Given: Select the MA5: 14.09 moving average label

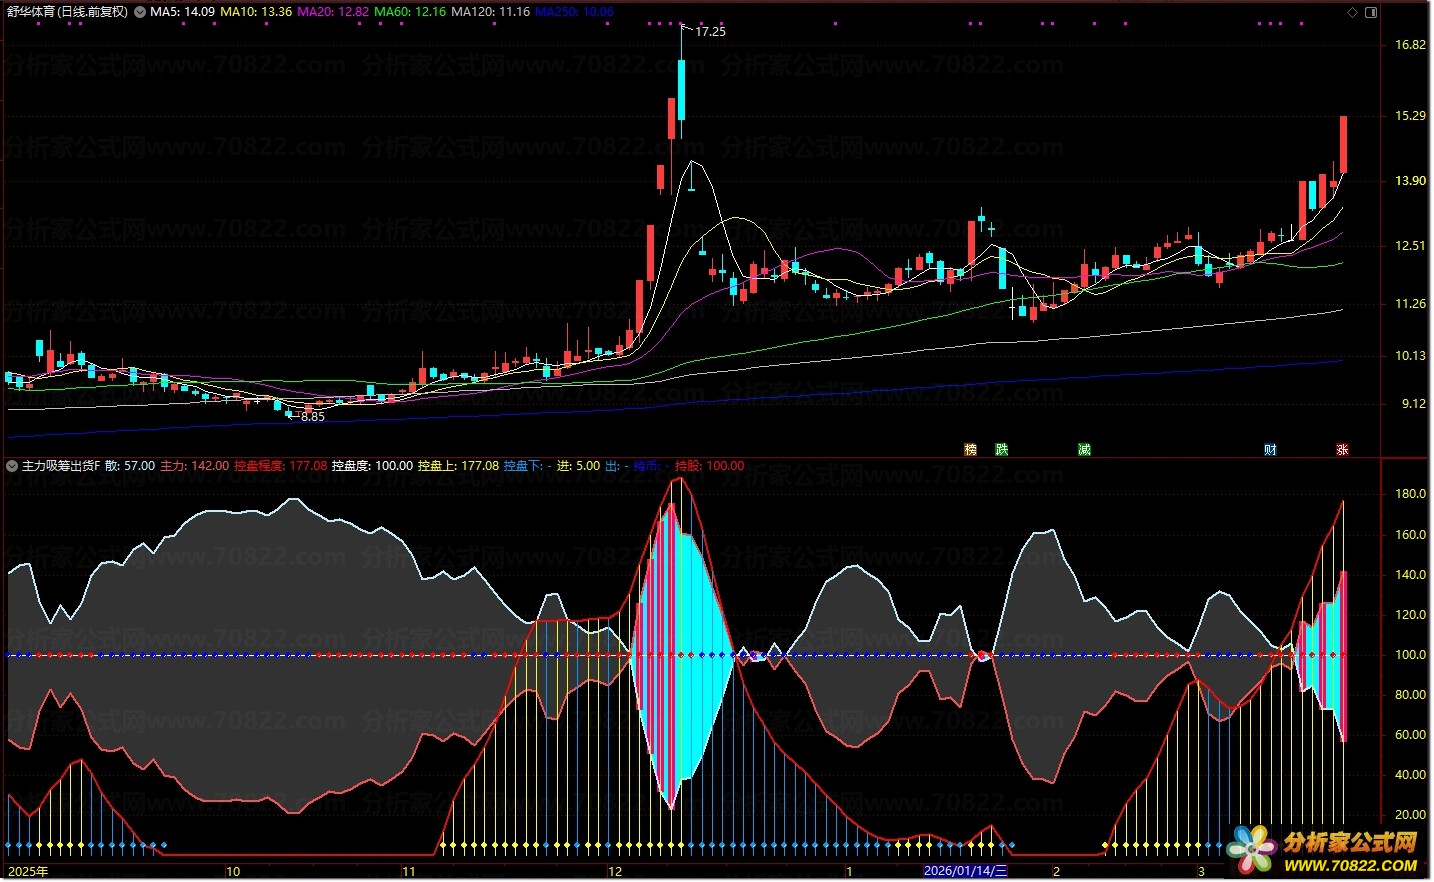Looking at the screenshot, I should tap(182, 12).
